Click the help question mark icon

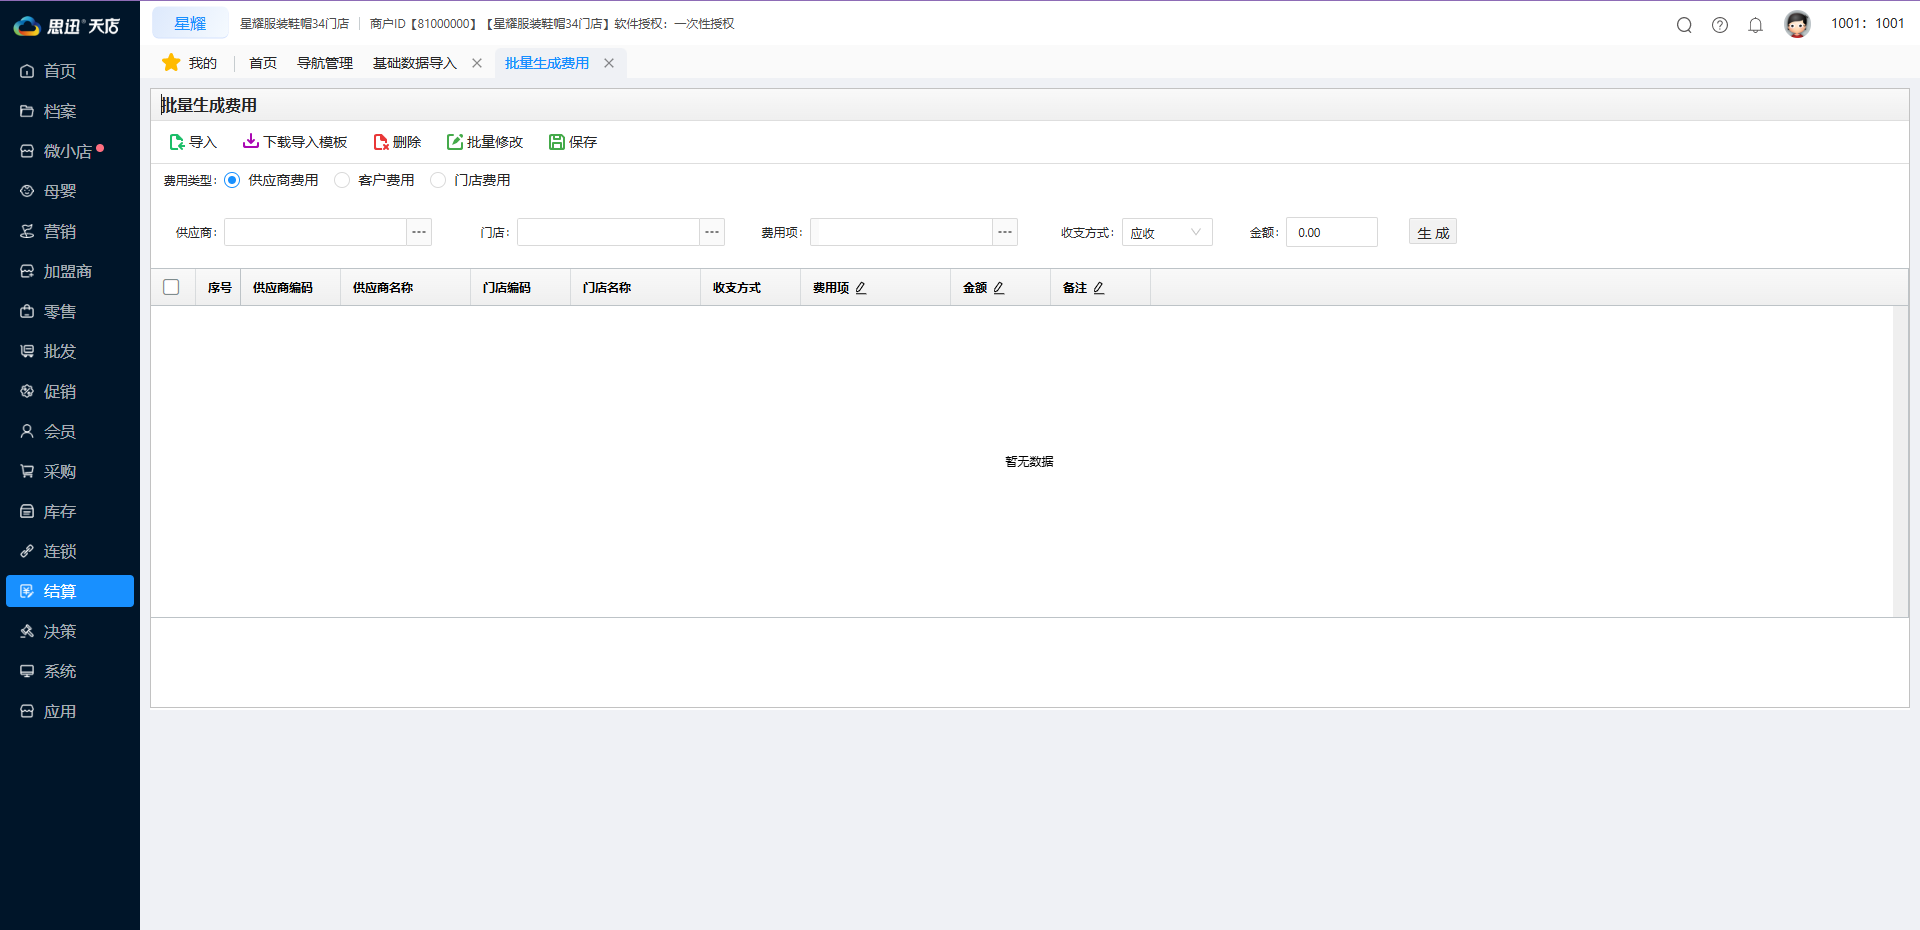pyautogui.click(x=1720, y=25)
